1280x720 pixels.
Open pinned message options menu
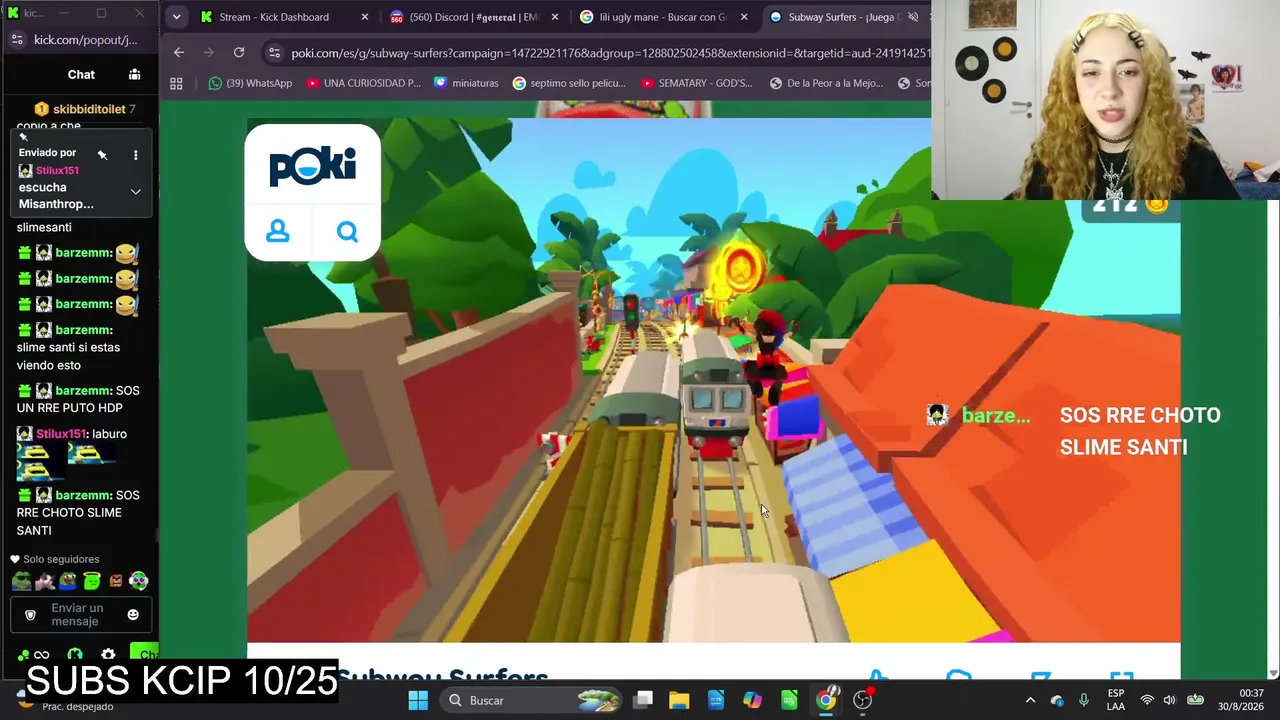[x=135, y=155]
